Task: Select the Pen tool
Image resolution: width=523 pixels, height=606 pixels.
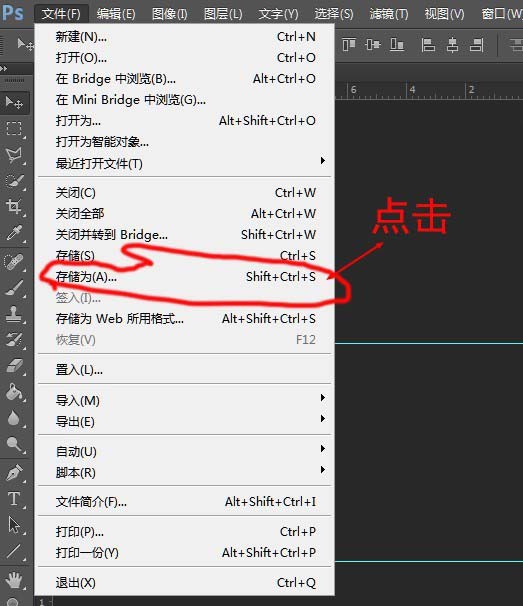Action: [14, 472]
